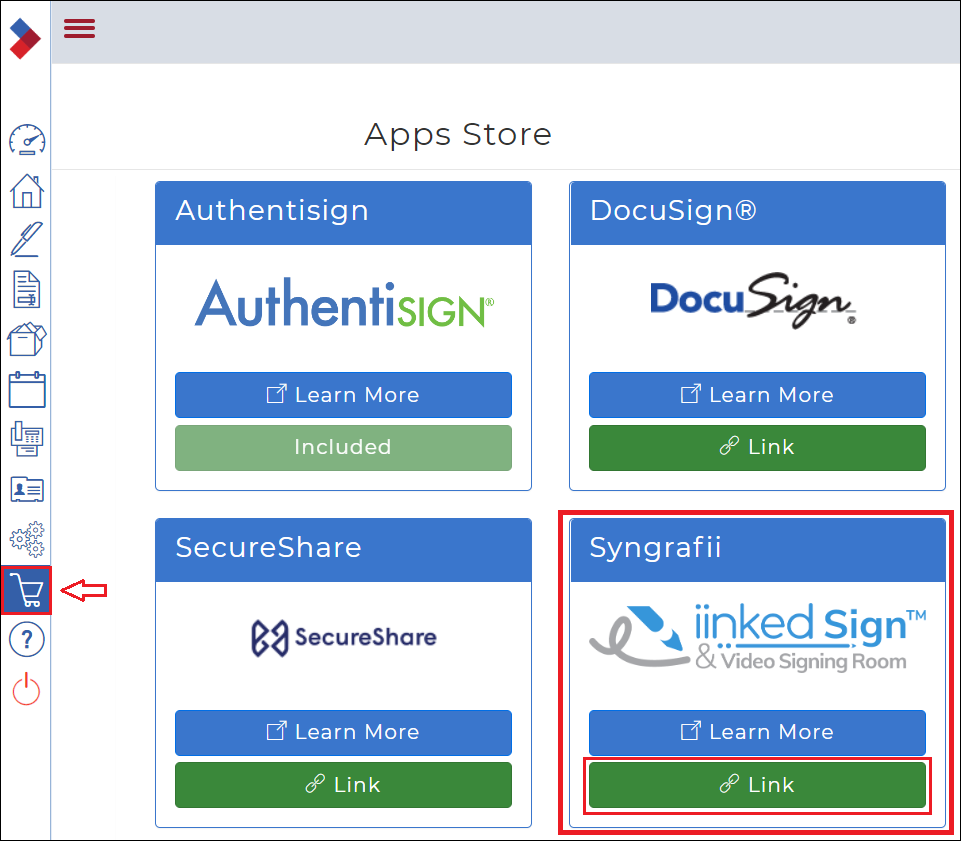Click the app logo in the corner

[x=25, y=39]
